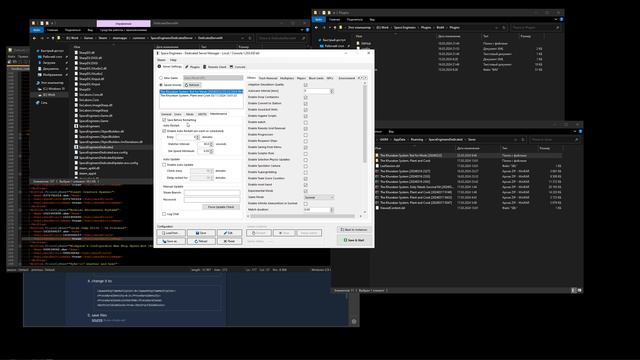Image resolution: width=640 pixels, height=360 pixels.
Task: Click SpaceEngineers breadcrumb in Plugins Explorer
Action: (x=404, y=27)
